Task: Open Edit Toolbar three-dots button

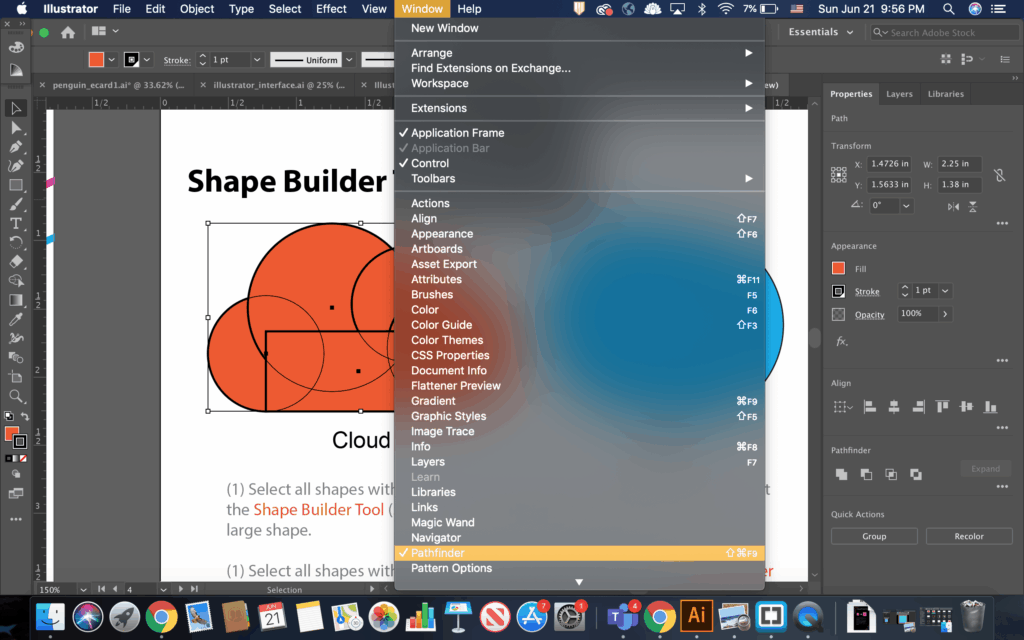Action: click(16, 519)
